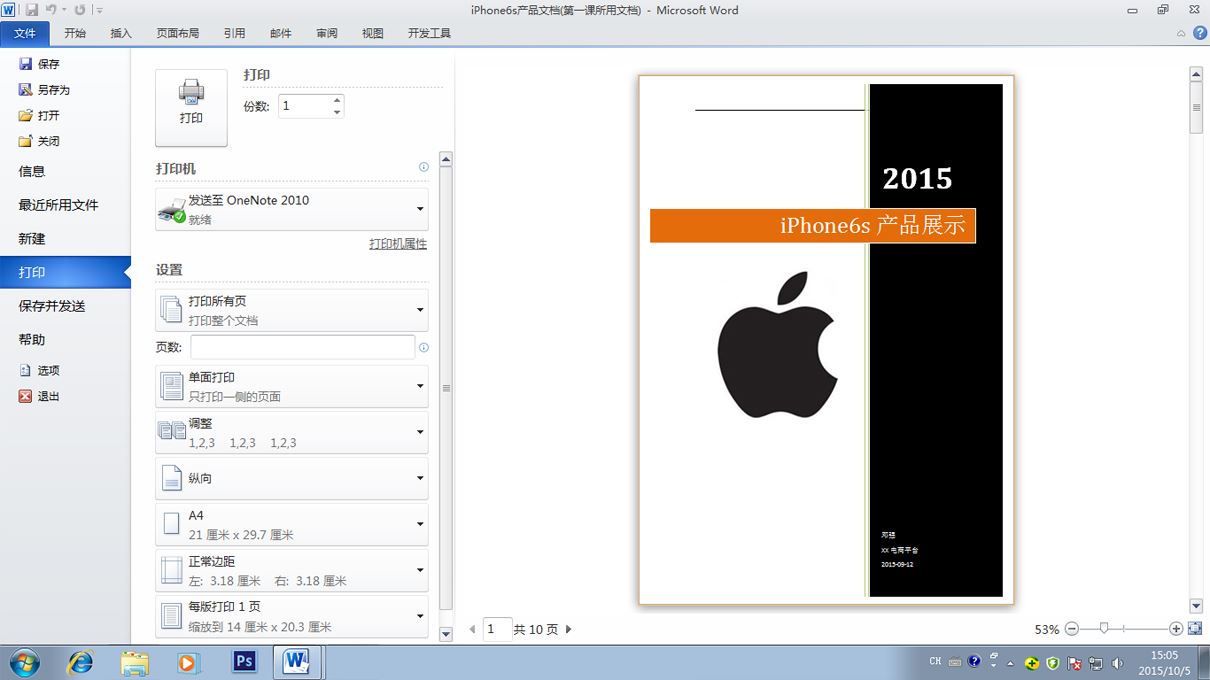Click the zoom in plus button
Screen dimensions: 1210x680
[x=1176, y=629]
